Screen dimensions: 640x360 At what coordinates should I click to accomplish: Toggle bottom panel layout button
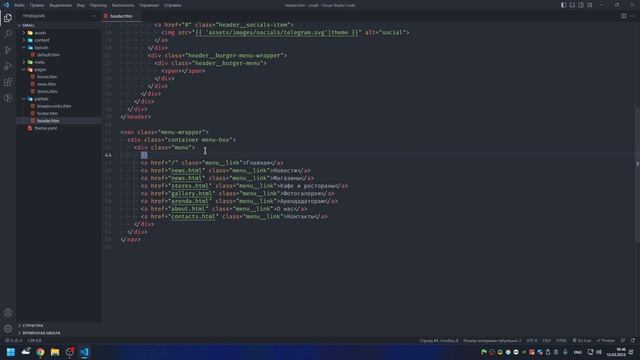(572, 5)
